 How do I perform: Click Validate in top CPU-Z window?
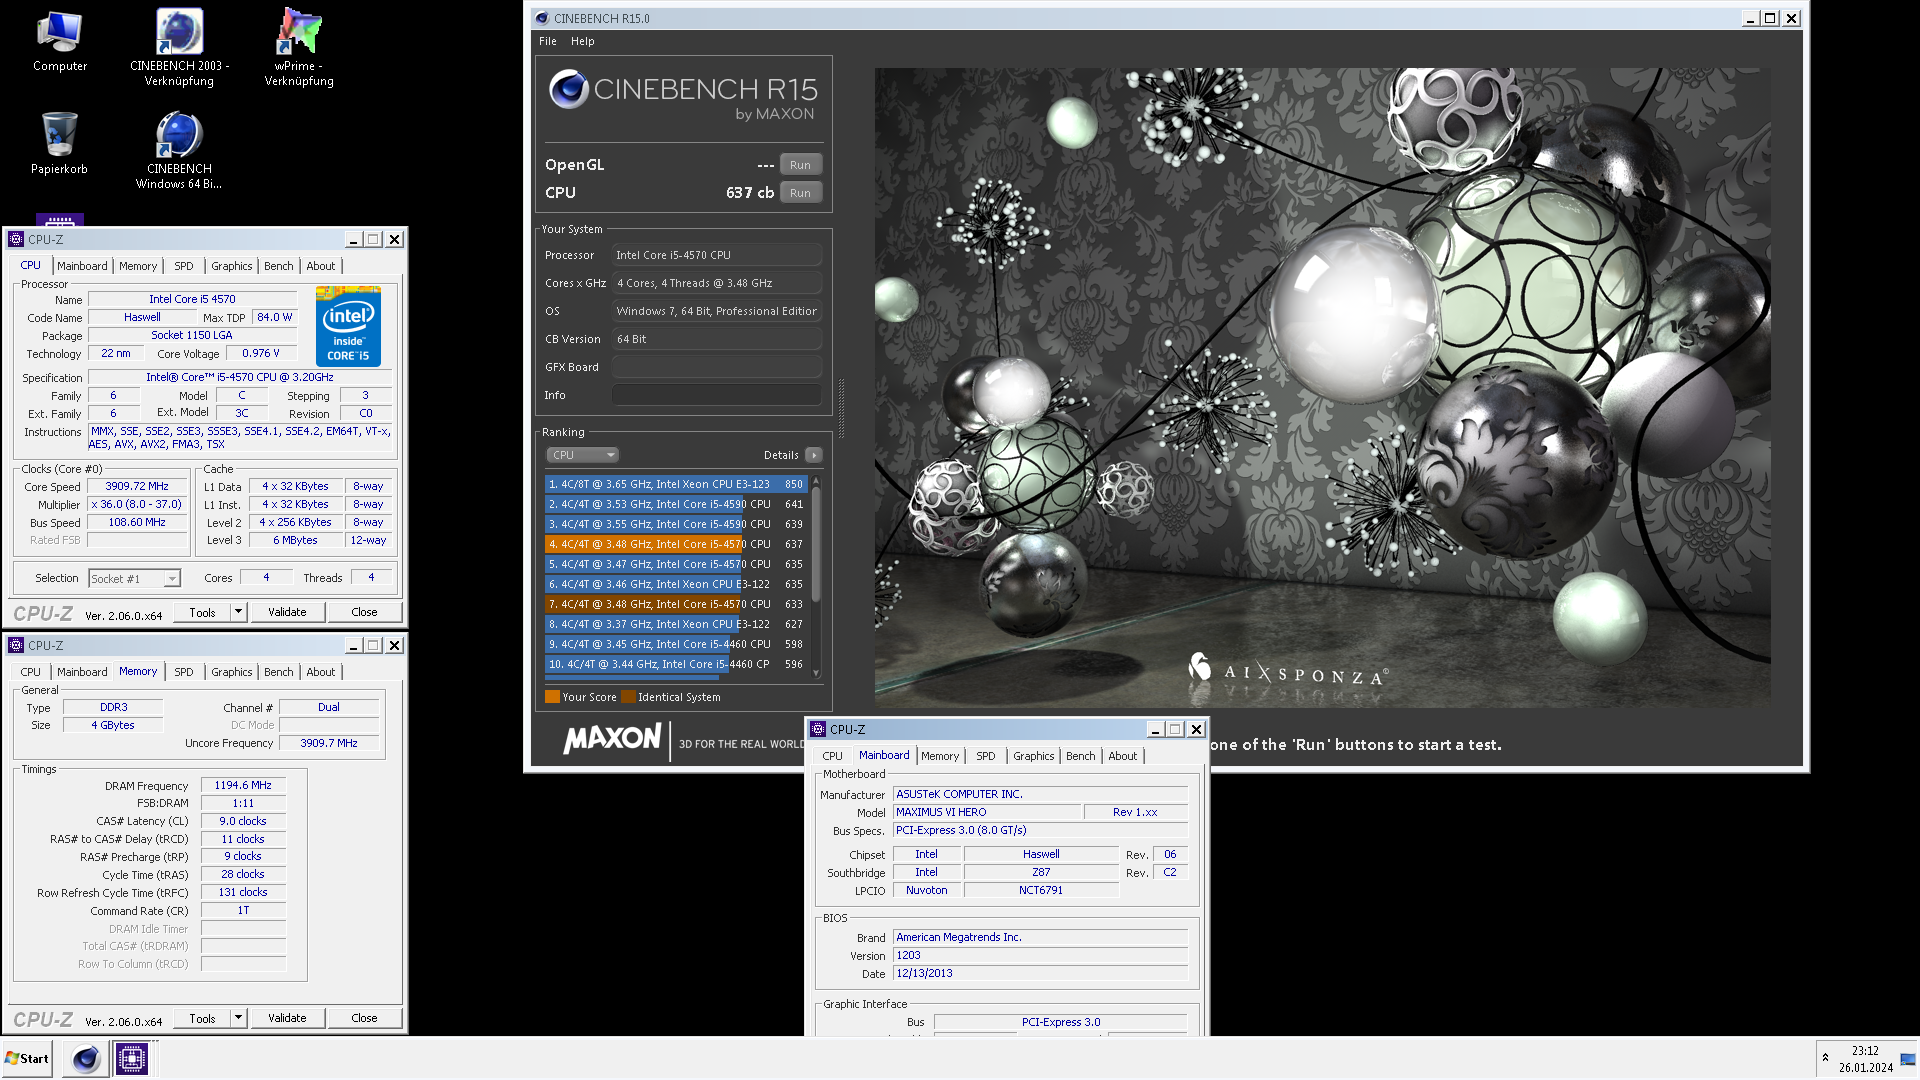pos(287,612)
